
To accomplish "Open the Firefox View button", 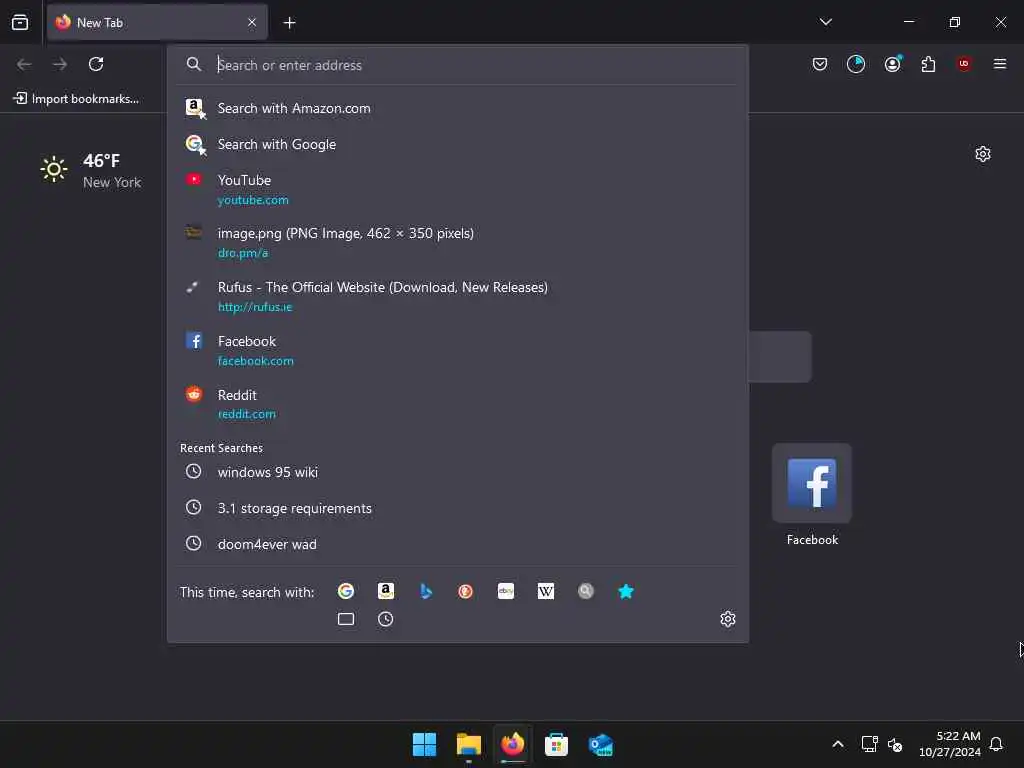I will pos(20,22).
